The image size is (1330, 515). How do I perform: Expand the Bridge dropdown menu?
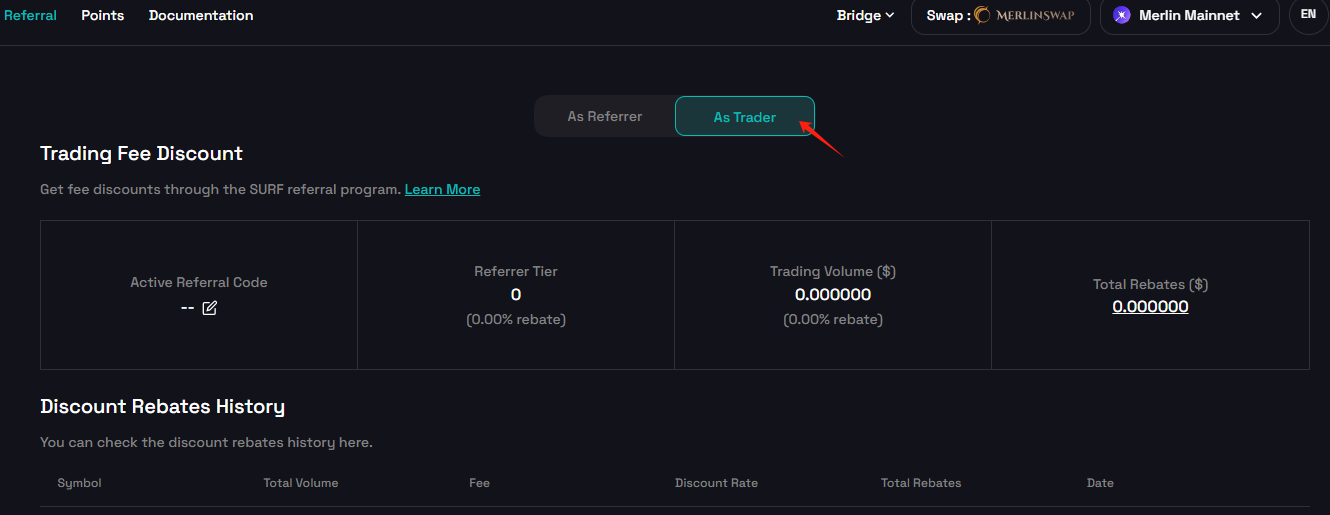click(x=865, y=15)
